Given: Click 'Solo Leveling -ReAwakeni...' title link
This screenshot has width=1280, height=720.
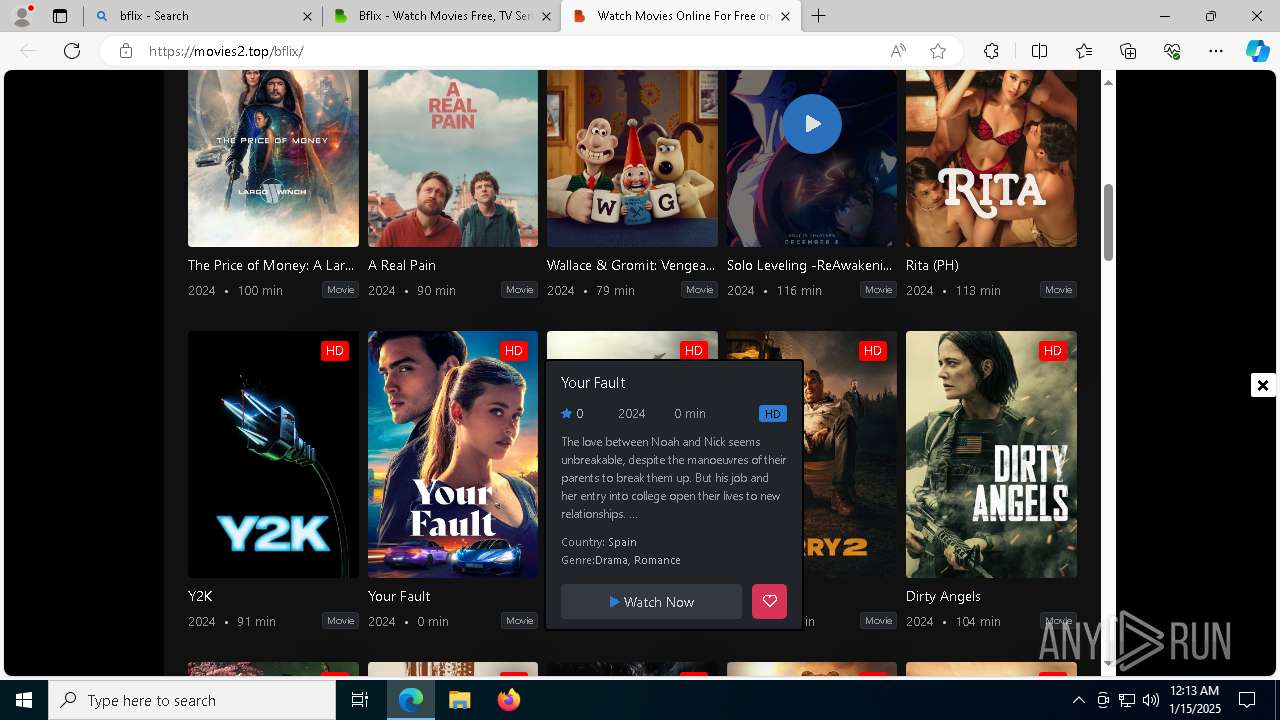Looking at the screenshot, I should (x=810, y=265).
